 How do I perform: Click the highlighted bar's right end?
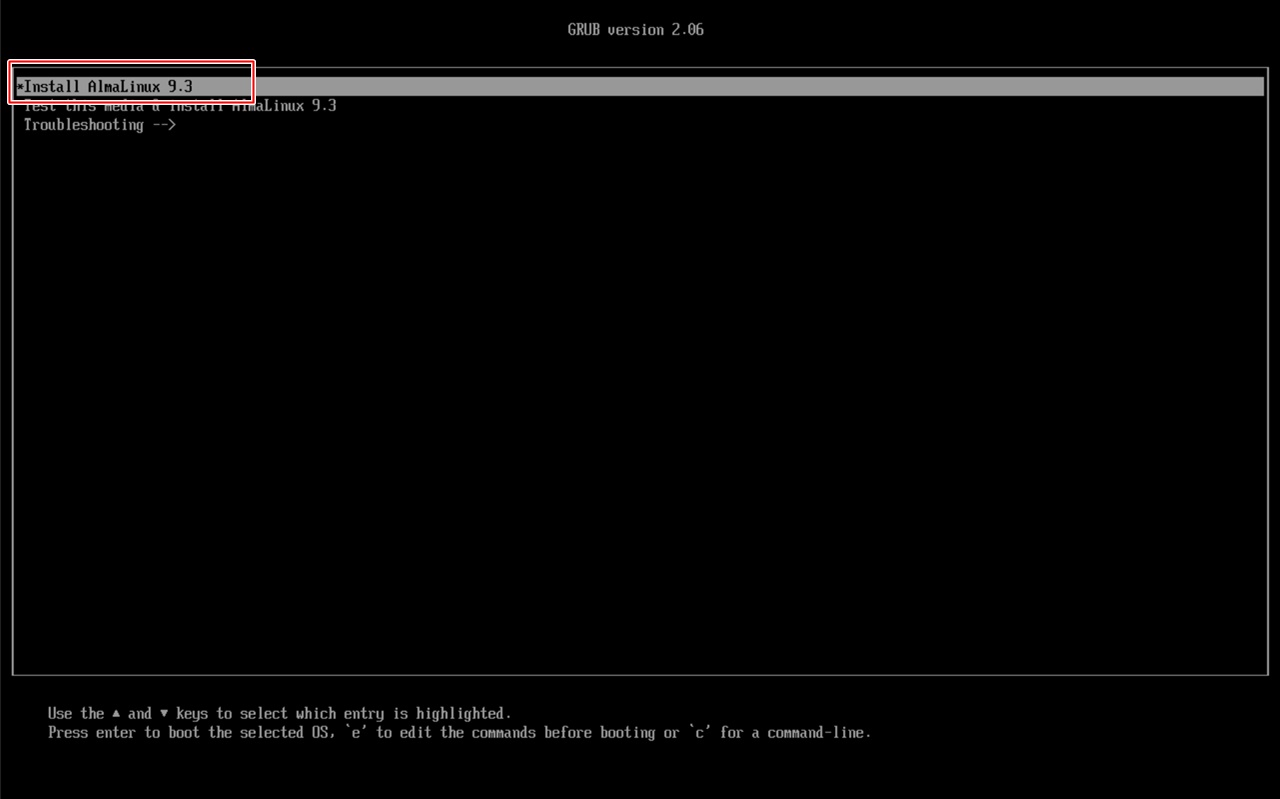[x=1255, y=87]
